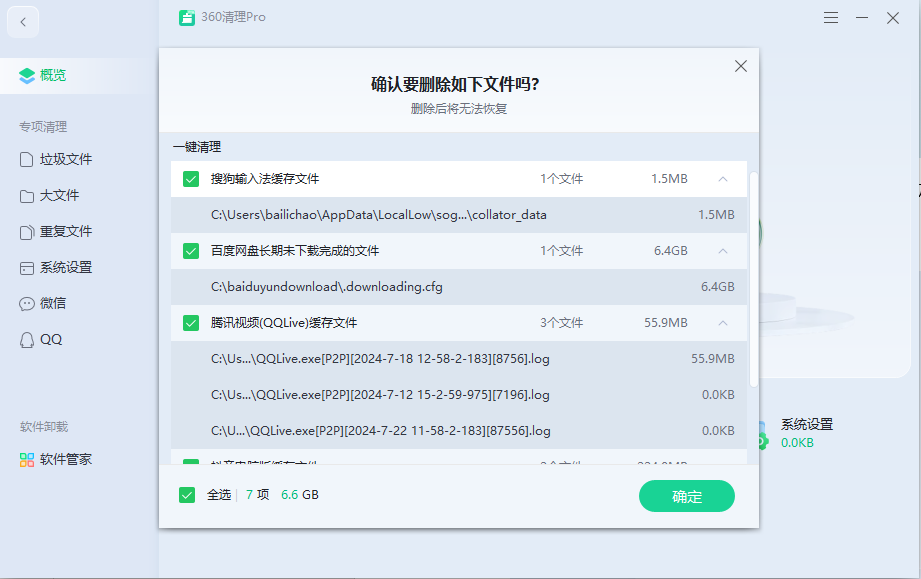Click the QQ penguin icon
Screen dimensions: 921x579
click(26, 340)
